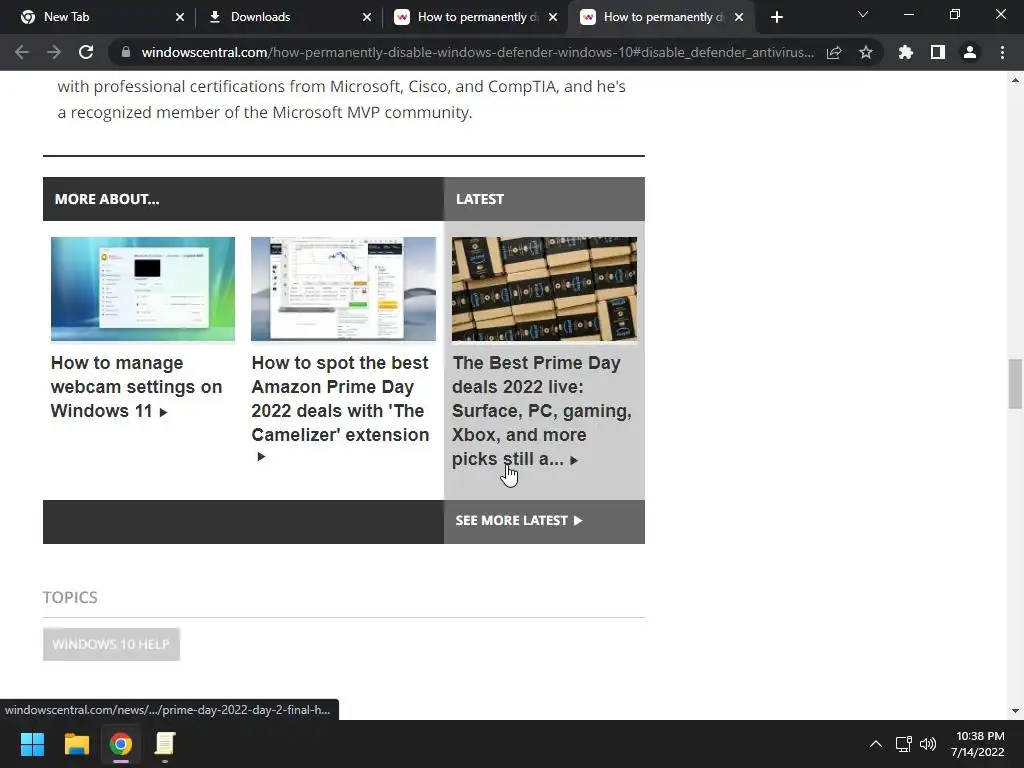Share this page using the share icon
Screen dimensions: 1024x768
click(x=834, y=52)
